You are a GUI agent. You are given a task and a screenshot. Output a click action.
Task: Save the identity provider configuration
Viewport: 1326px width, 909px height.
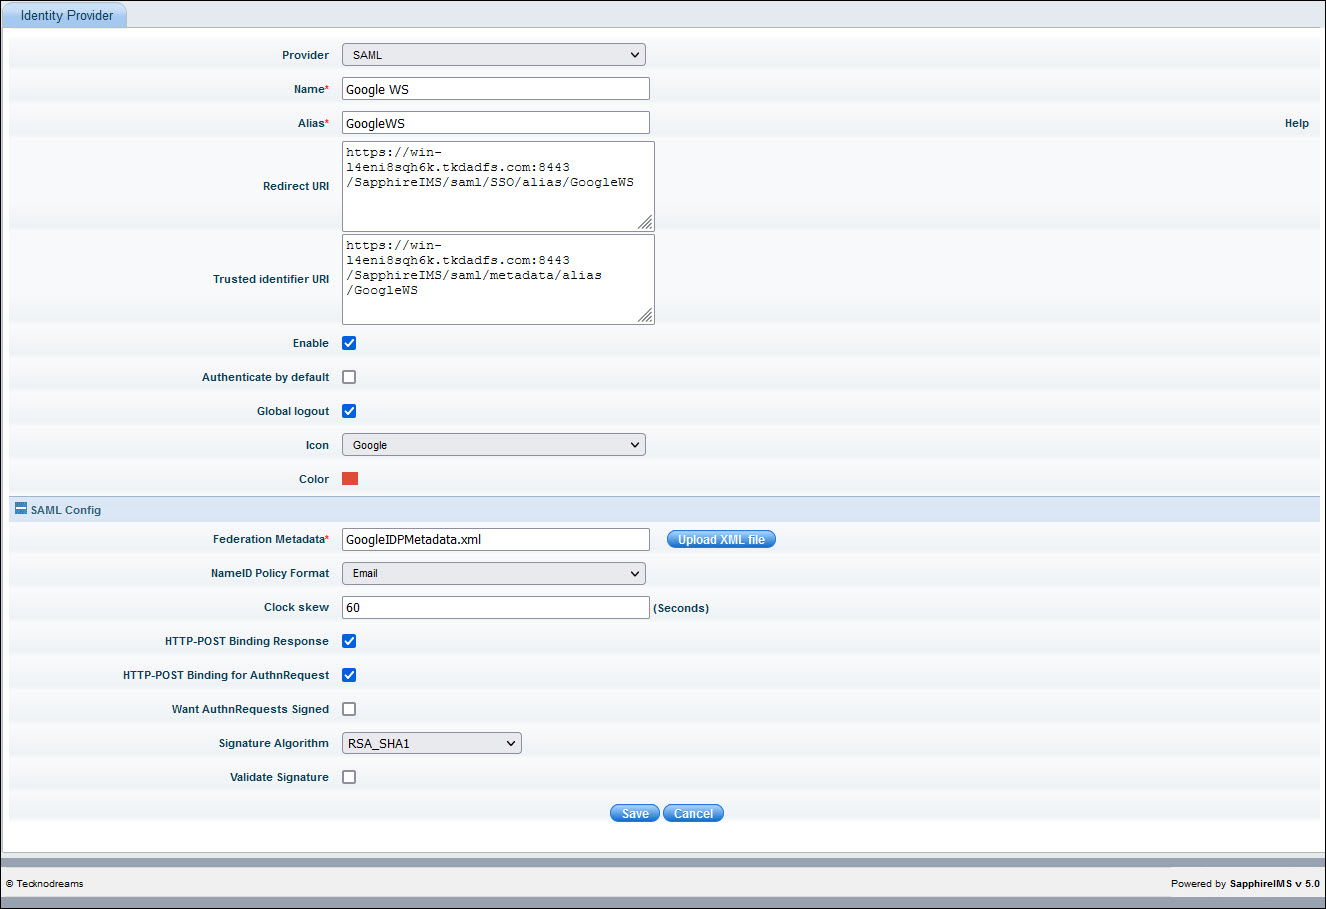coord(634,812)
